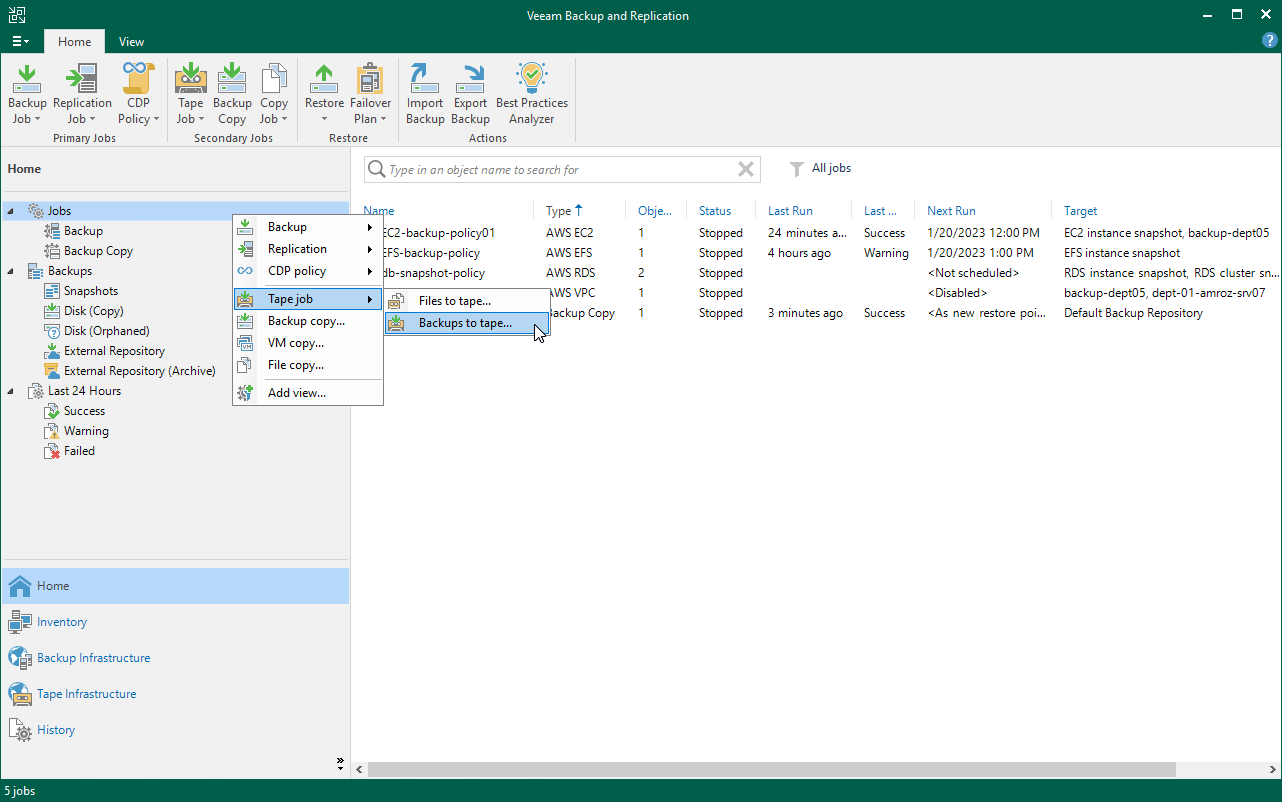This screenshot has height=802, width=1282.
Task: Click the AWS VPC type cell
Action: [573, 293]
